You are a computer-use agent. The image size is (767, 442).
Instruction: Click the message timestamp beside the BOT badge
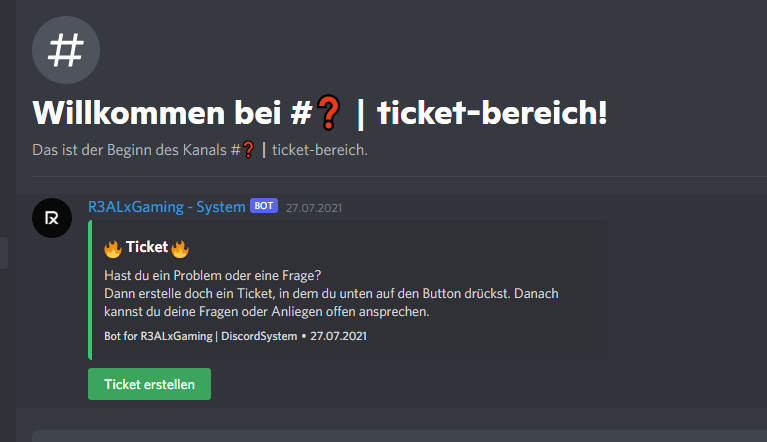tap(314, 207)
